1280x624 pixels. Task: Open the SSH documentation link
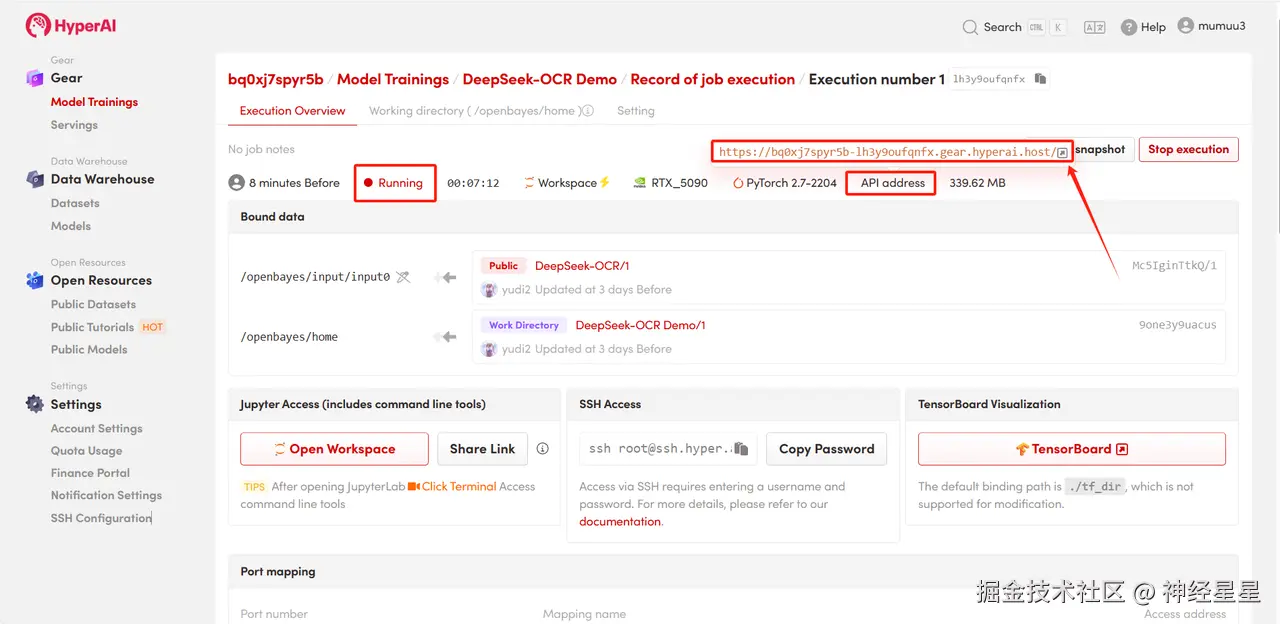(x=620, y=521)
